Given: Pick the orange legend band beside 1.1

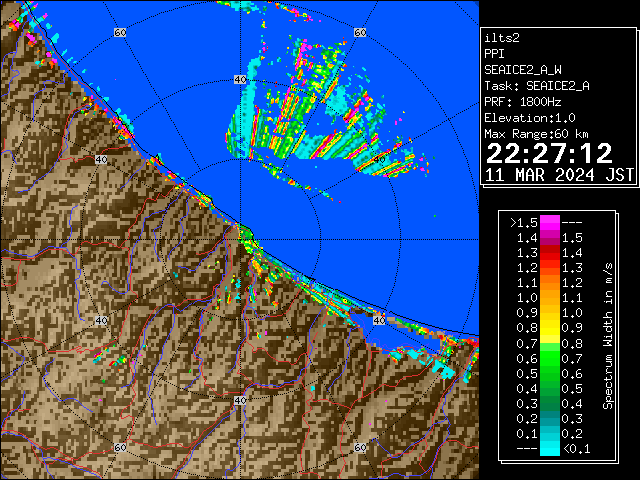Looking at the screenshot, I should 550,283.
